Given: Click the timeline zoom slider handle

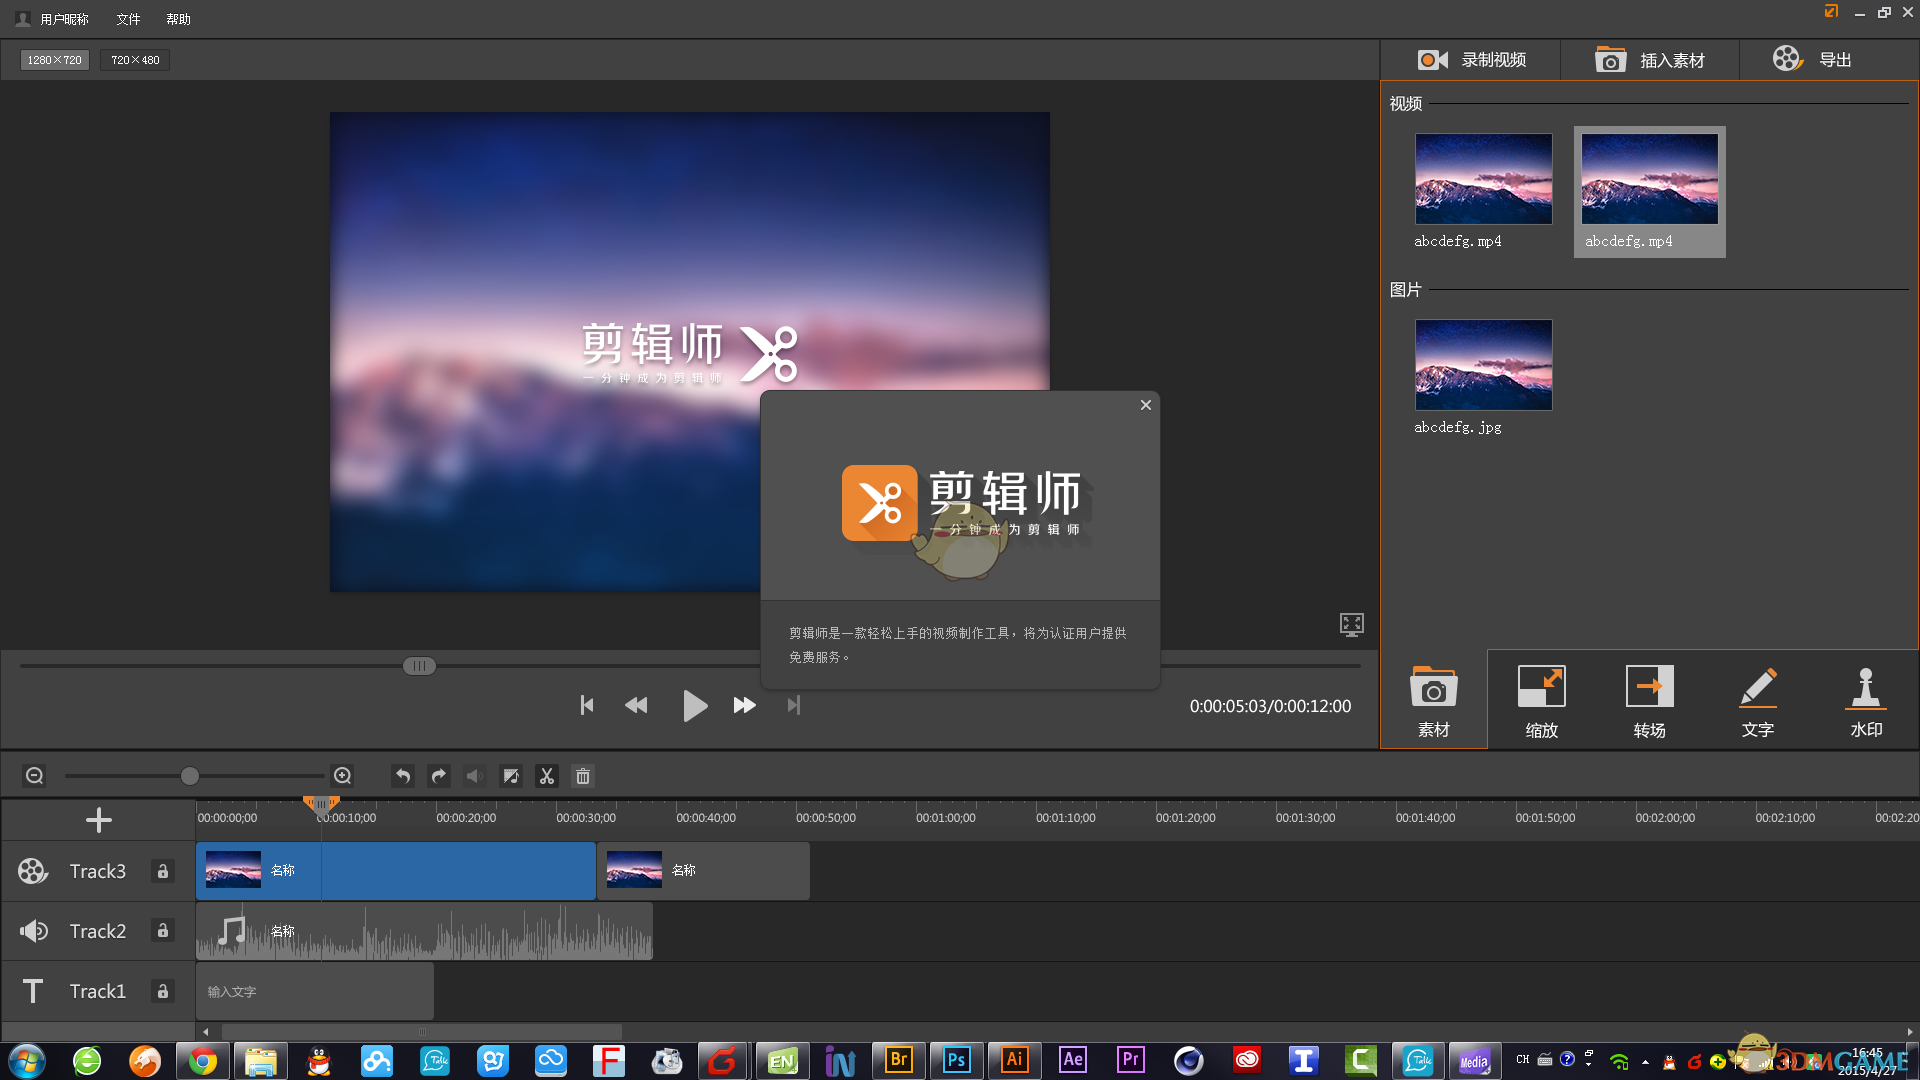Looking at the screenshot, I should click(x=190, y=775).
